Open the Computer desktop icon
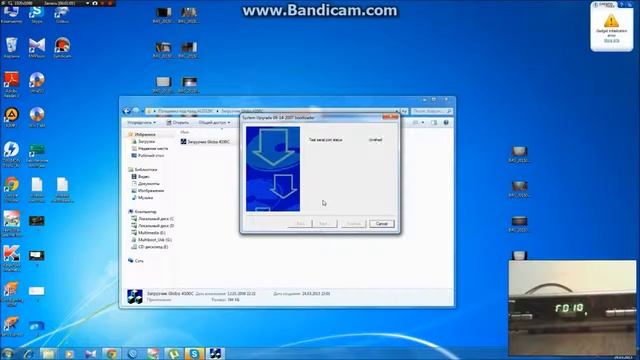 [11, 13]
